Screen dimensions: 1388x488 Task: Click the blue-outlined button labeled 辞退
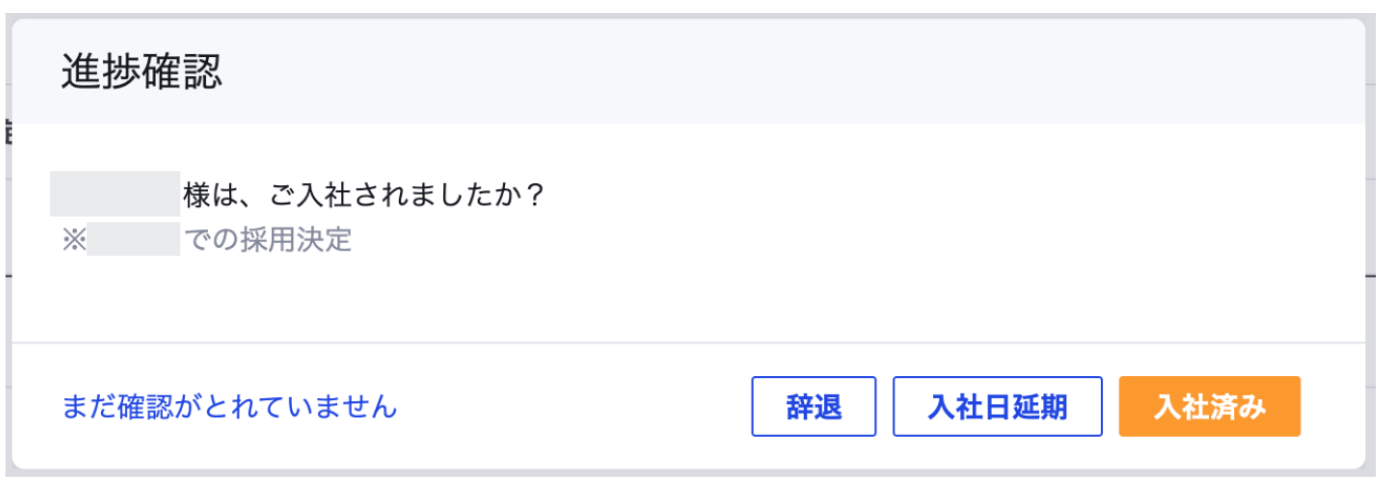[813, 407]
